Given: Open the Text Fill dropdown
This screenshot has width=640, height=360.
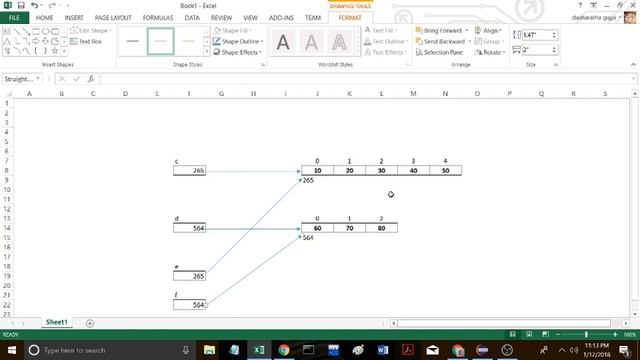Looking at the screenshot, I should pyautogui.click(x=381, y=31).
